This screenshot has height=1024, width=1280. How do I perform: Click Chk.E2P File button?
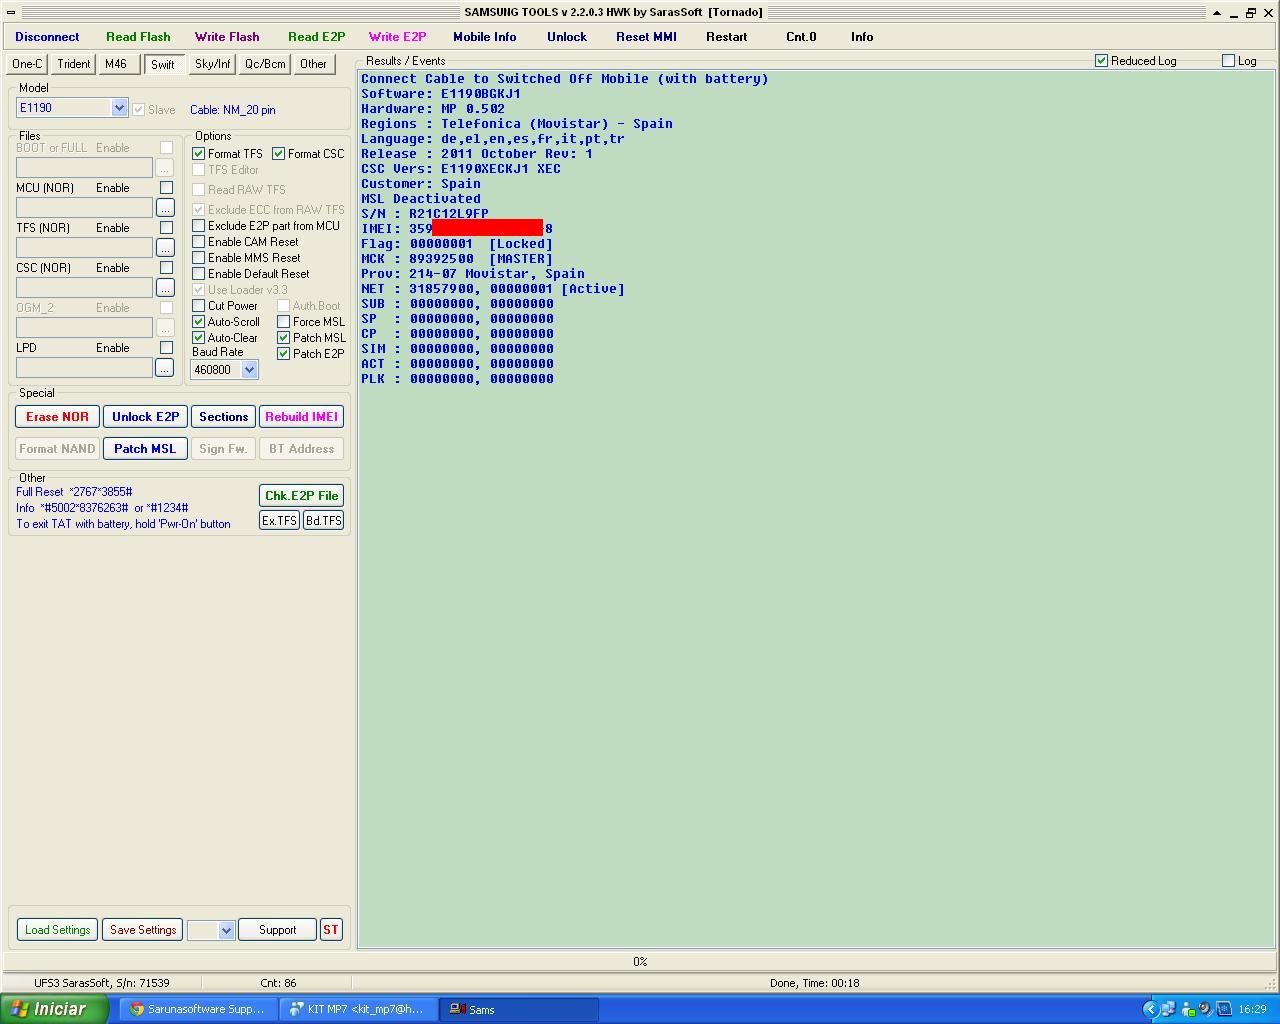pos(301,496)
